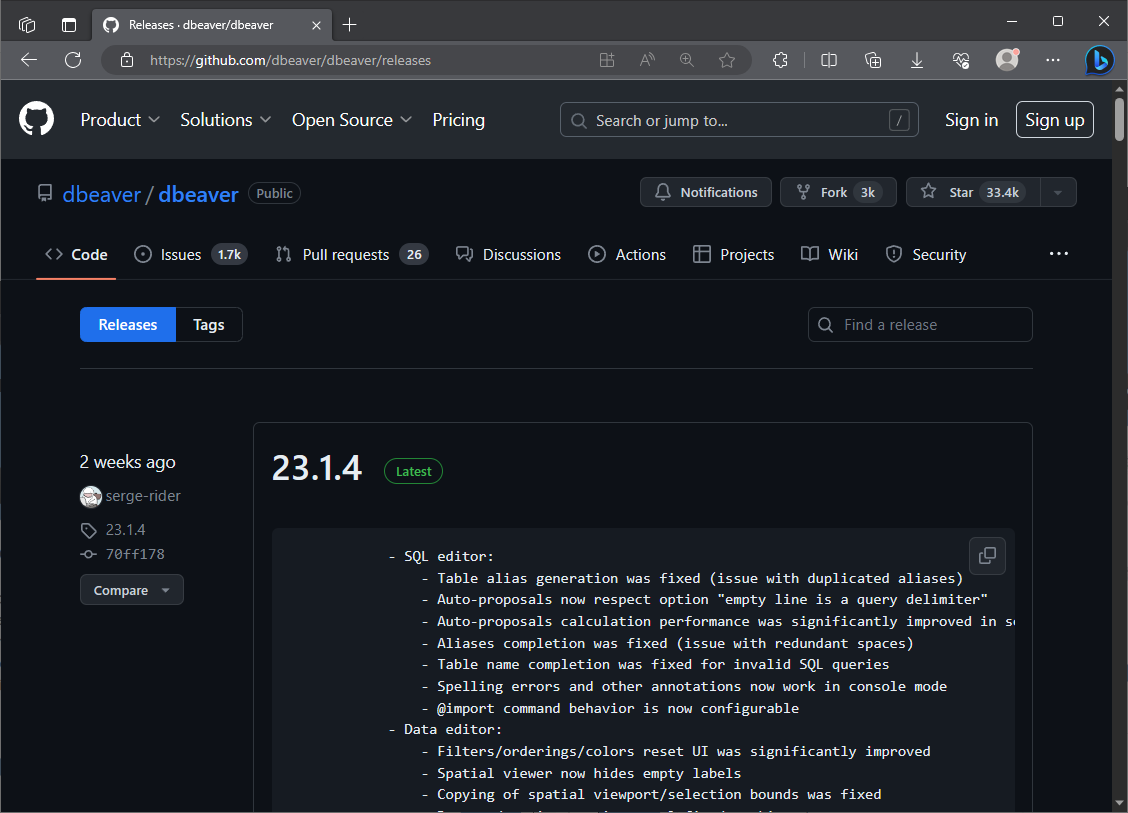Image resolution: width=1128 pixels, height=813 pixels.
Task: Open the workspaces icon in title bar
Action: [27, 25]
